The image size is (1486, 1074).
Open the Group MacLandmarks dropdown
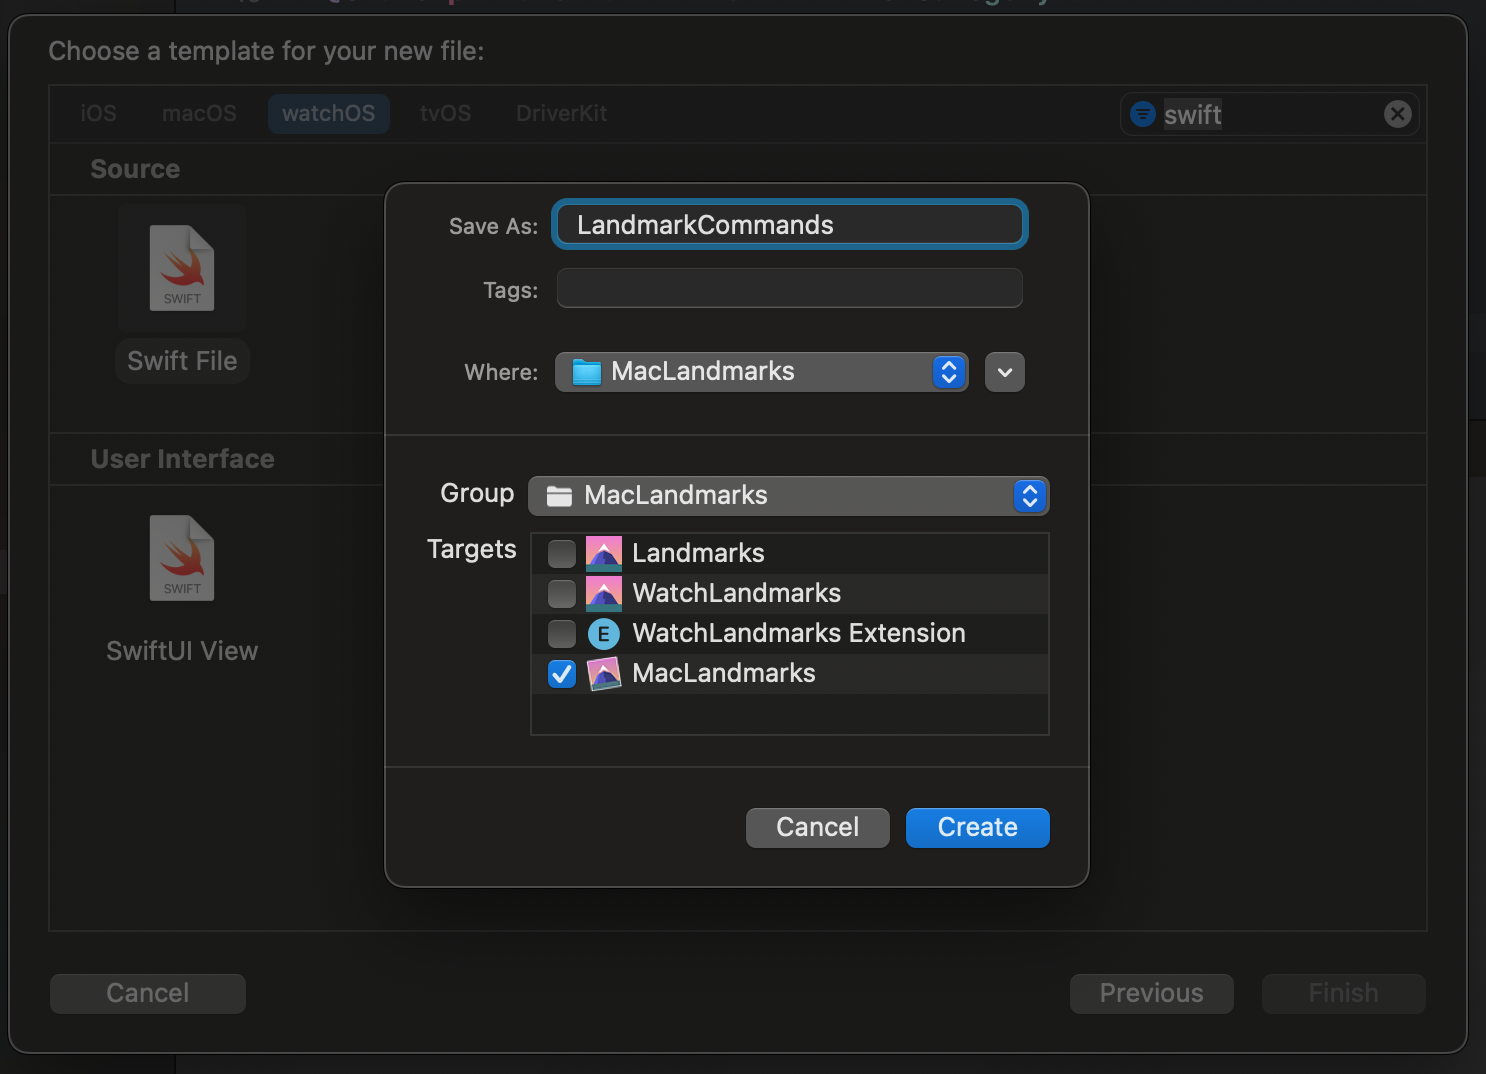(789, 496)
